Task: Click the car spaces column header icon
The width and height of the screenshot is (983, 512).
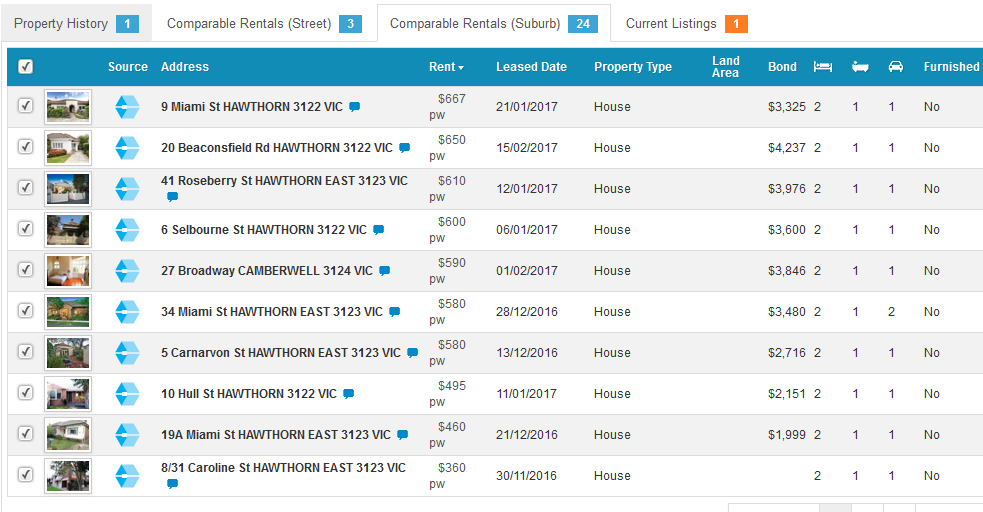Action: point(895,67)
